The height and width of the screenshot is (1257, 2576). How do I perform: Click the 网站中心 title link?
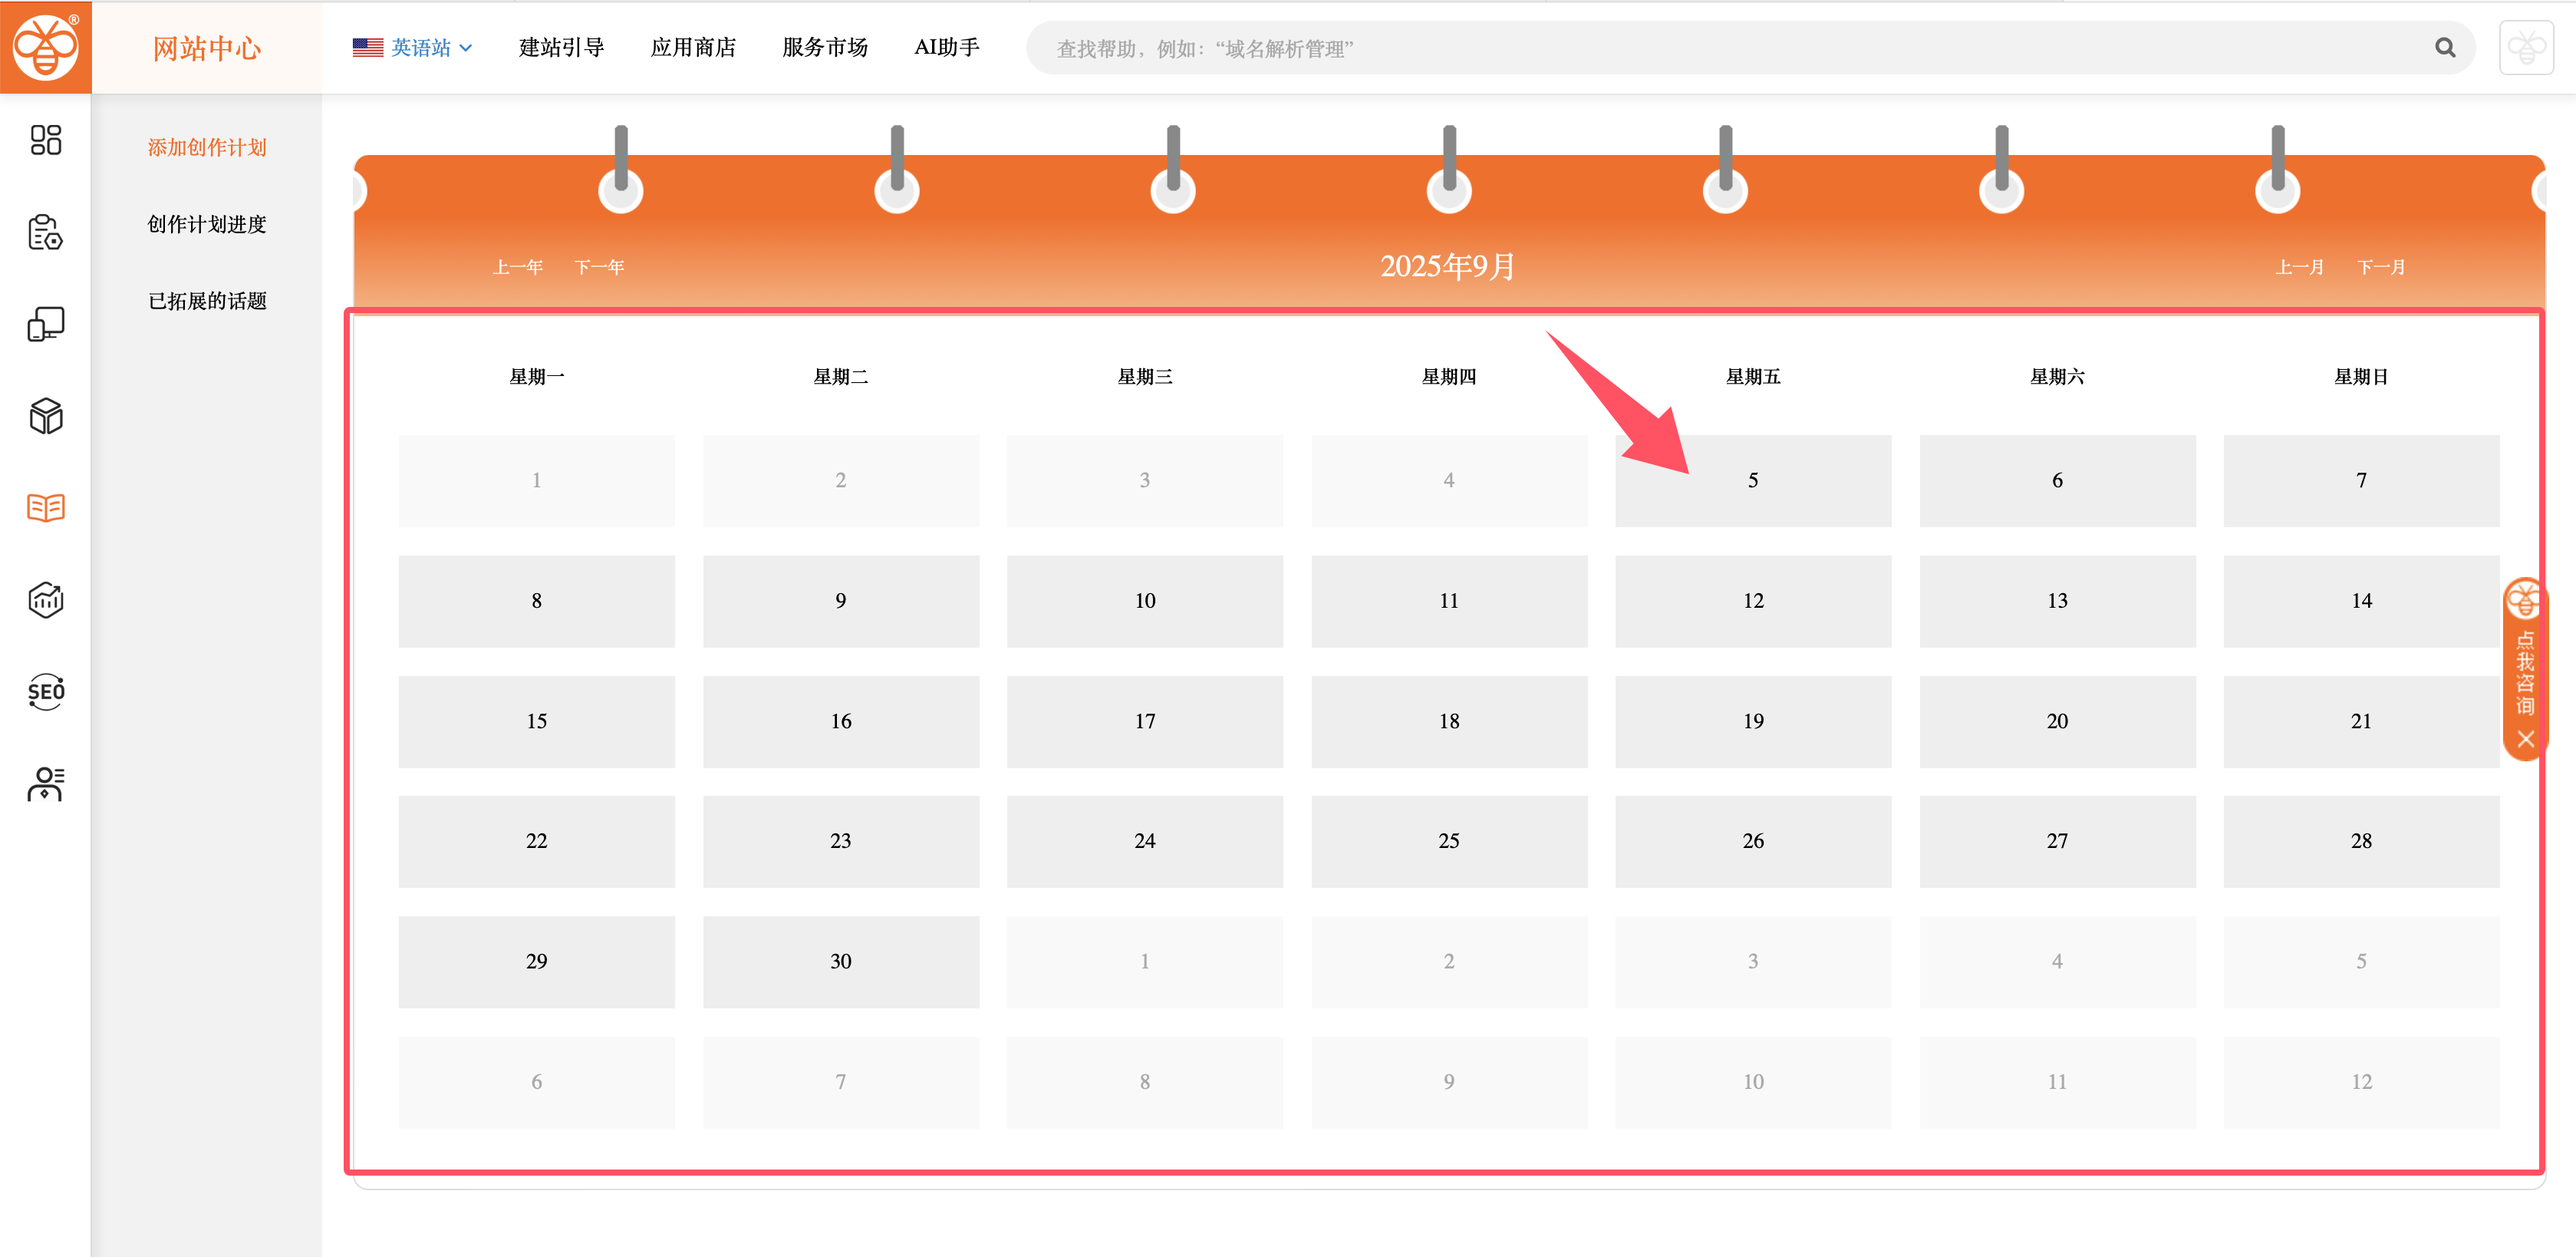[207, 48]
